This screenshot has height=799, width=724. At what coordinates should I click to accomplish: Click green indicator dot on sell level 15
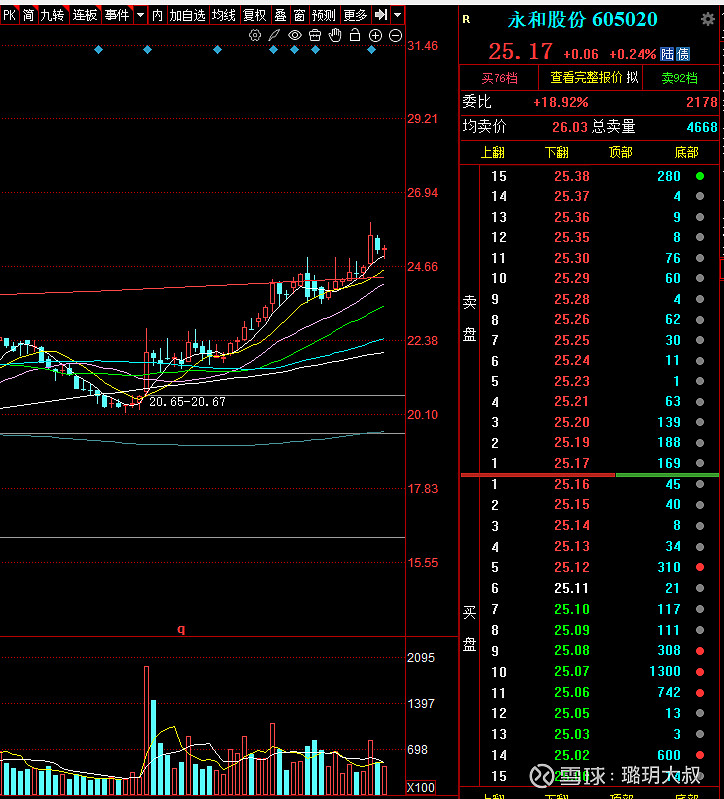700,176
